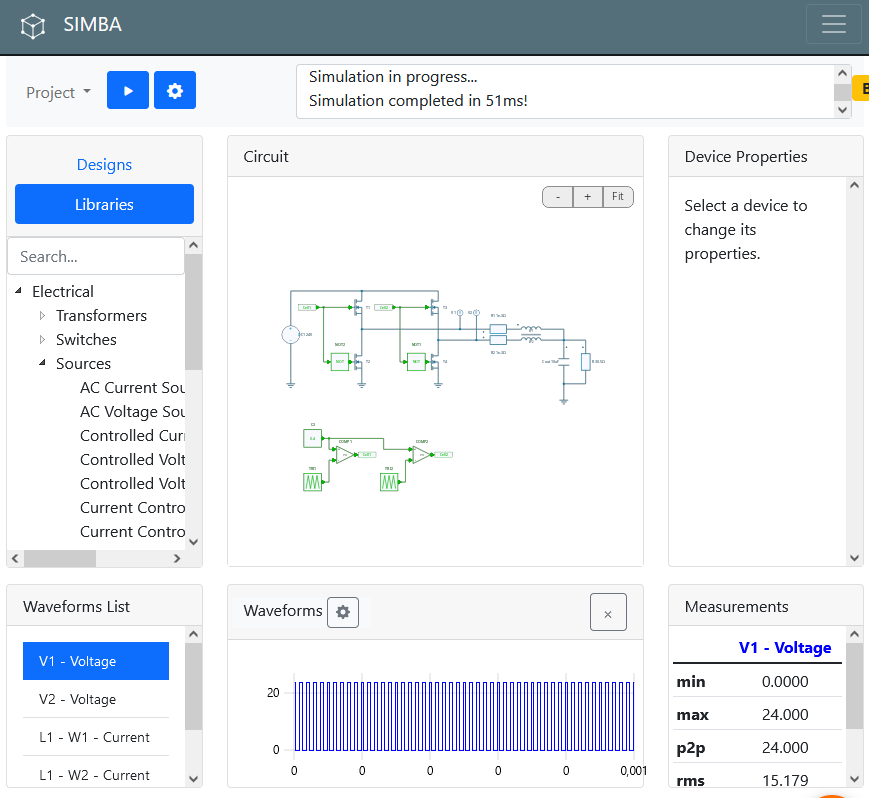The image size is (869, 798).
Task: Select the DC voltage source in circuit
Action: (x=290, y=335)
